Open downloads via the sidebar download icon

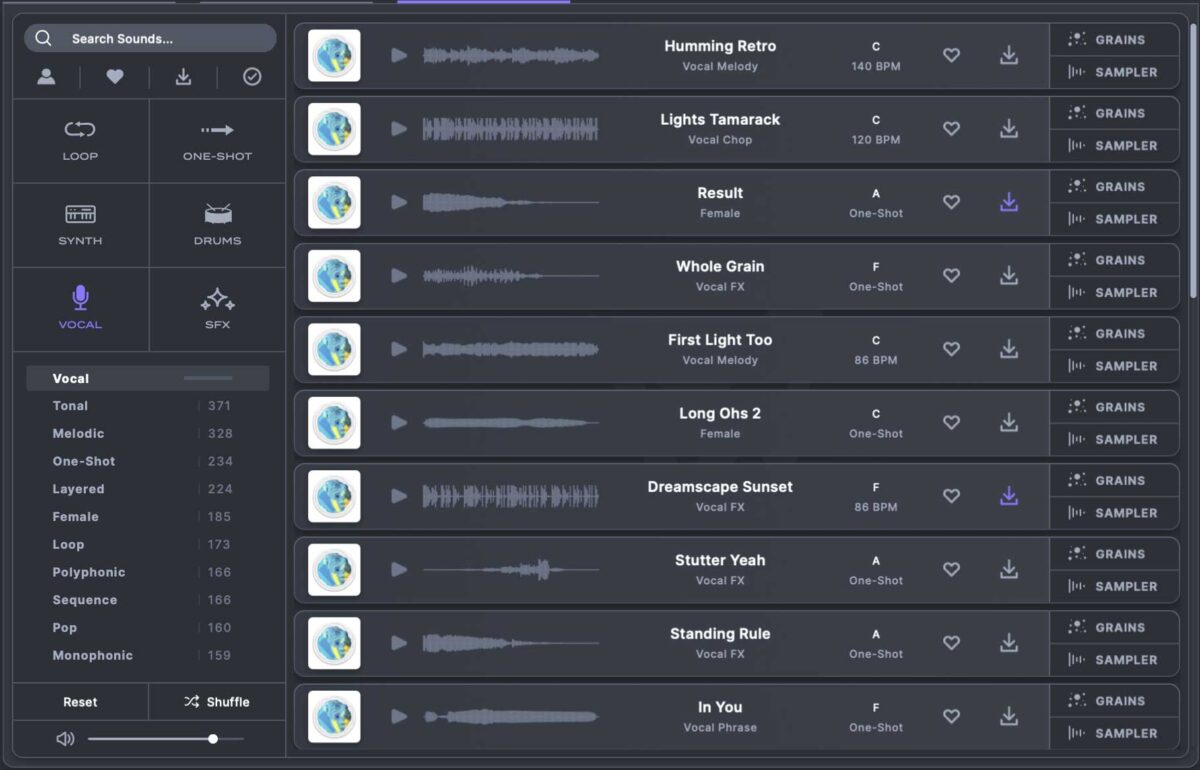click(x=184, y=76)
